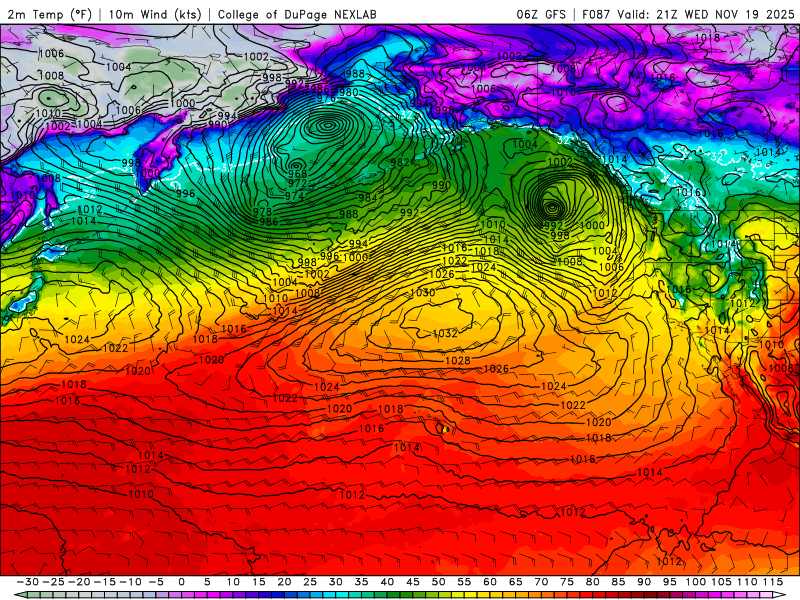
Task: Click the 972 isobar label
Action: [x=297, y=183]
